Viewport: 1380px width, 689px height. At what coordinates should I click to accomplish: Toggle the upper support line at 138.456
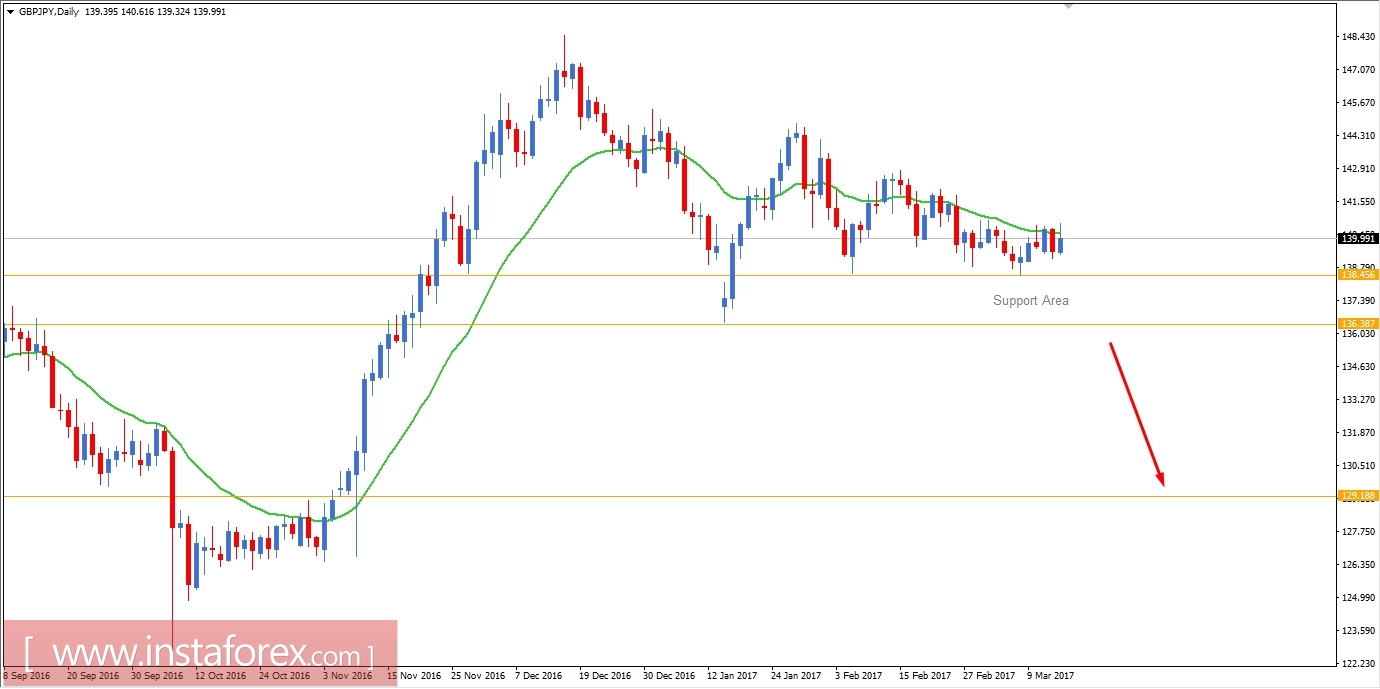click(700, 274)
